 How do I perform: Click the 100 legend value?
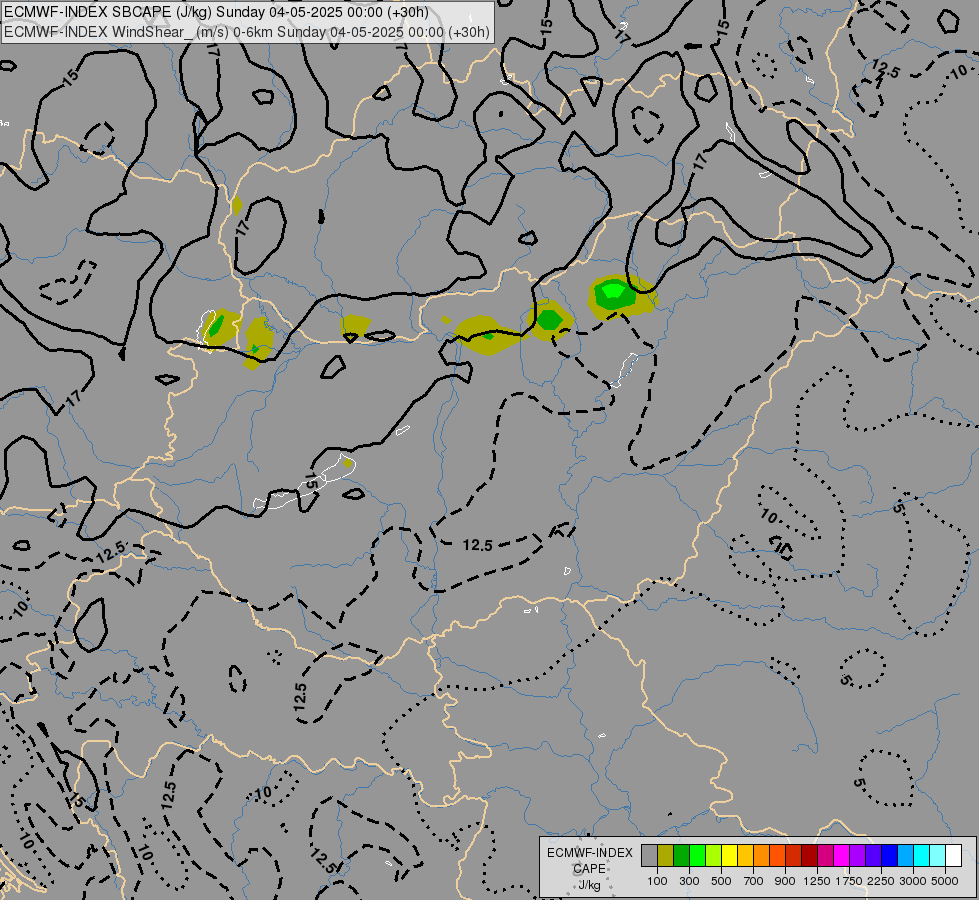657,881
